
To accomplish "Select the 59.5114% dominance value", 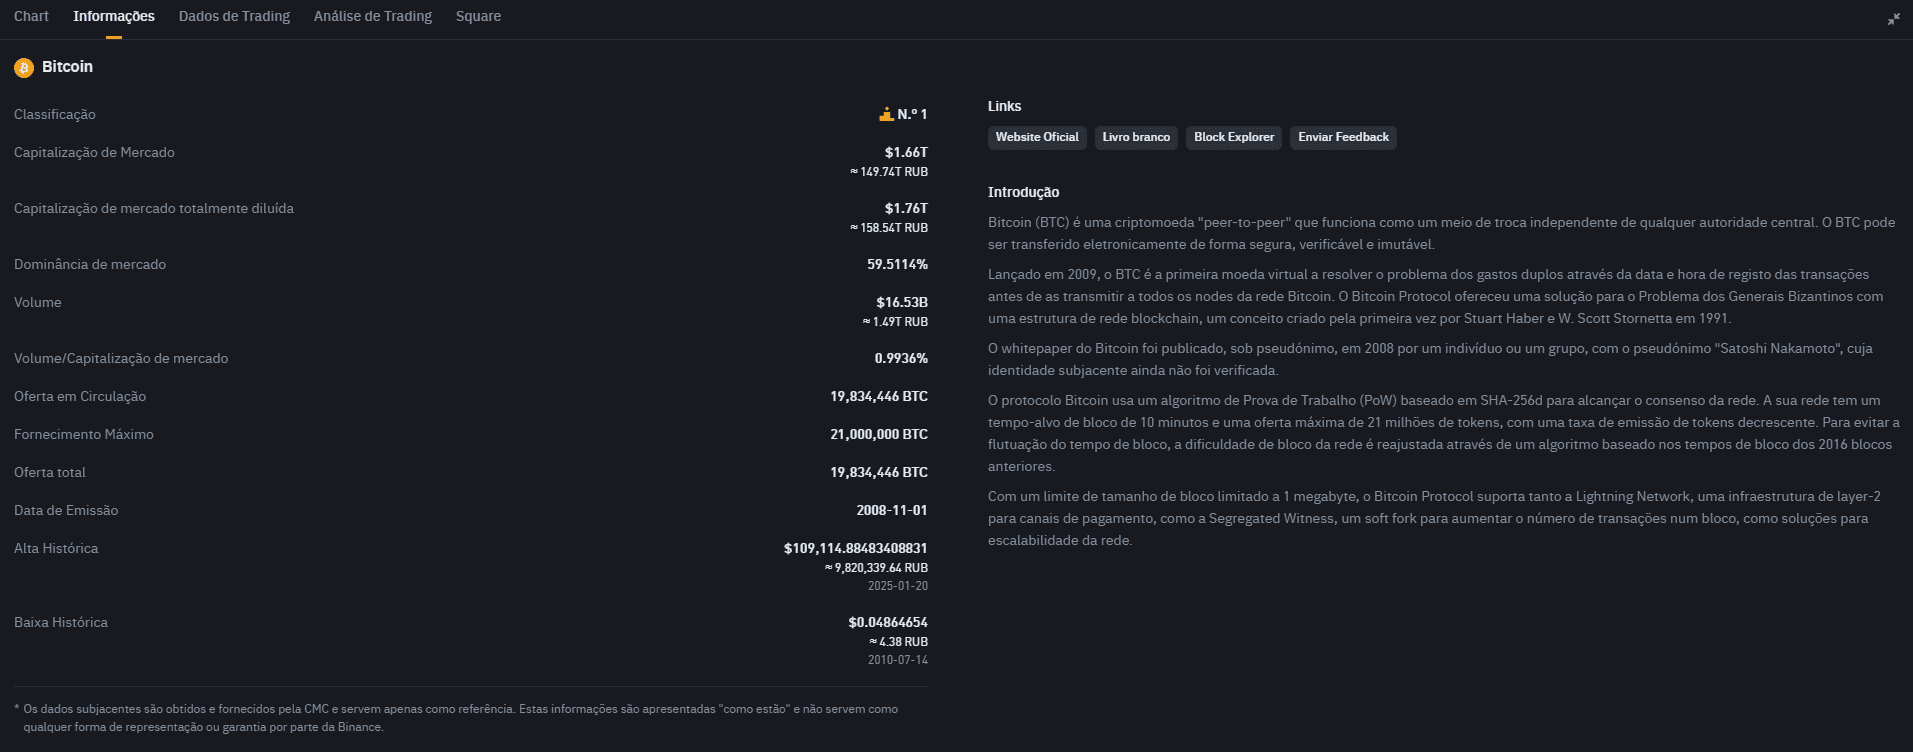I will tap(897, 264).
